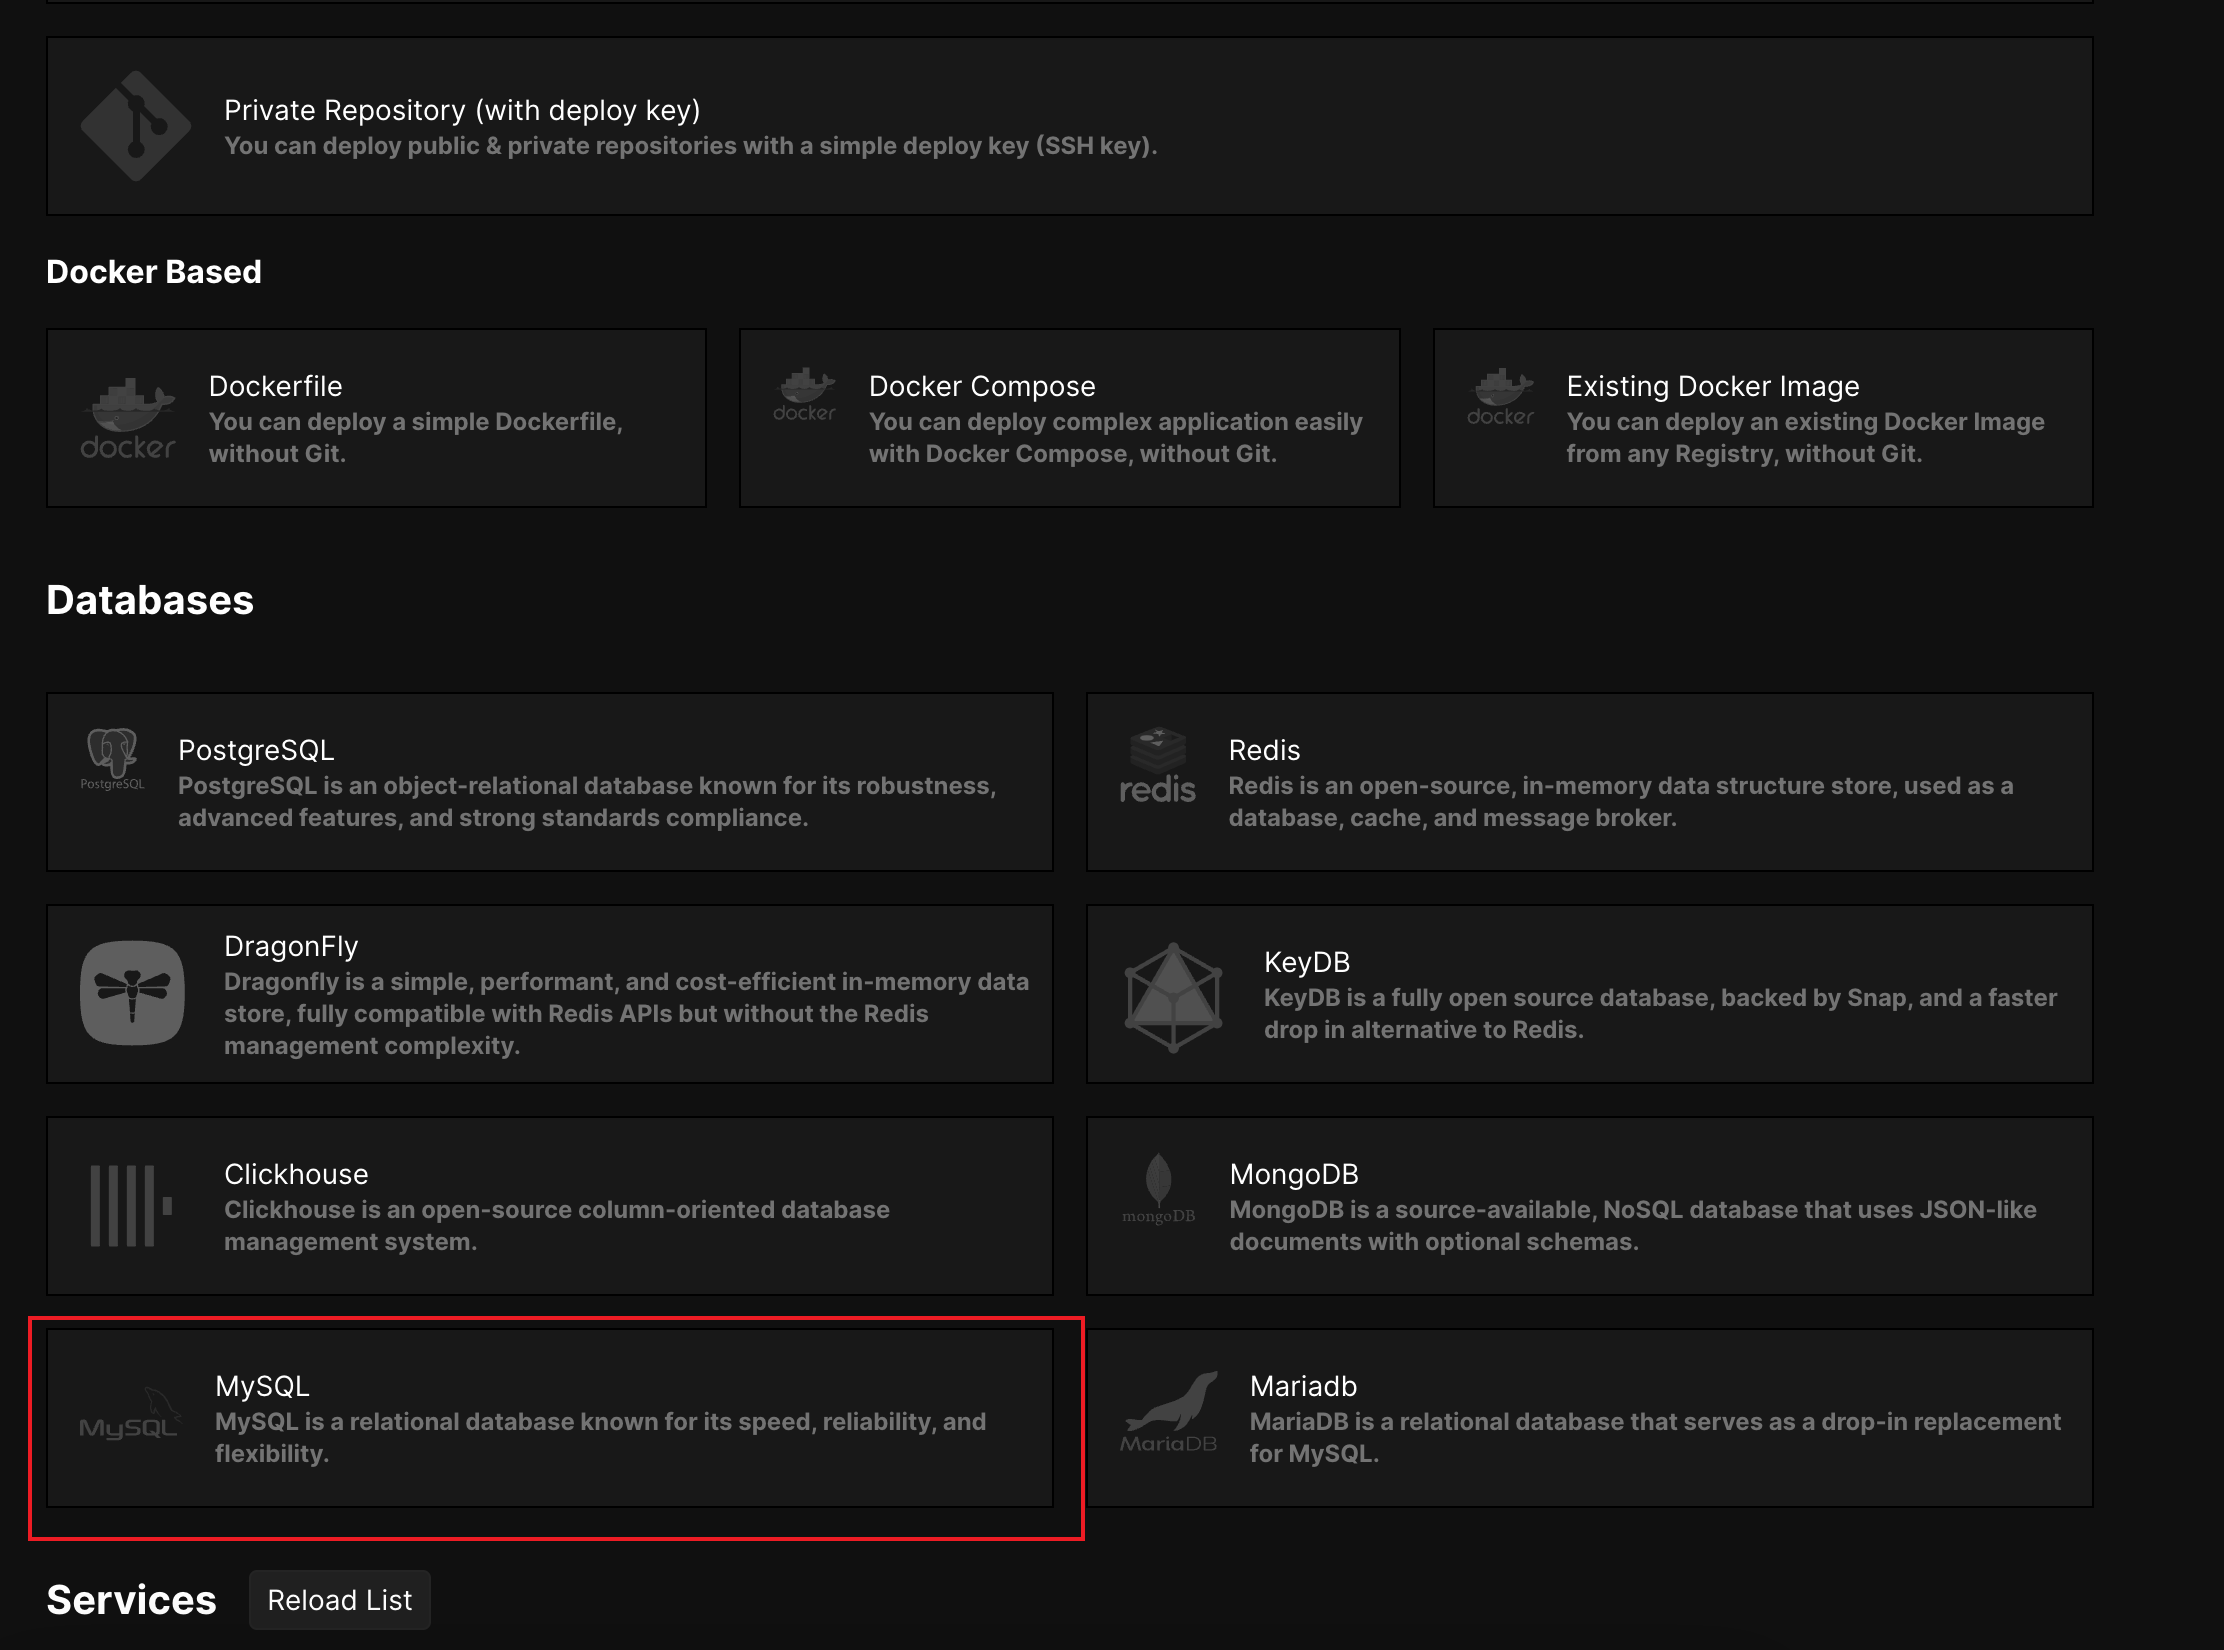Click the MongoDB leaf logo
This screenshot has height=1650, width=2224.
[1158, 1189]
